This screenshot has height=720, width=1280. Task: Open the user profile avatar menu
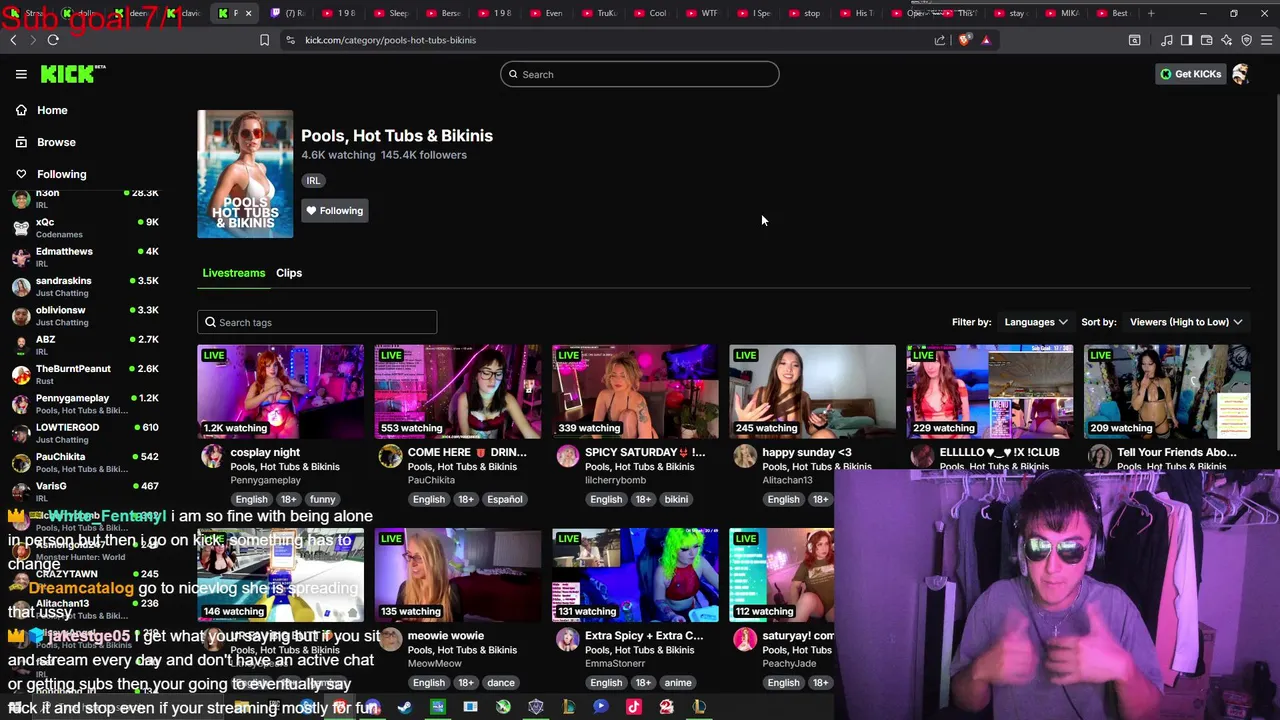[1240, 74]
